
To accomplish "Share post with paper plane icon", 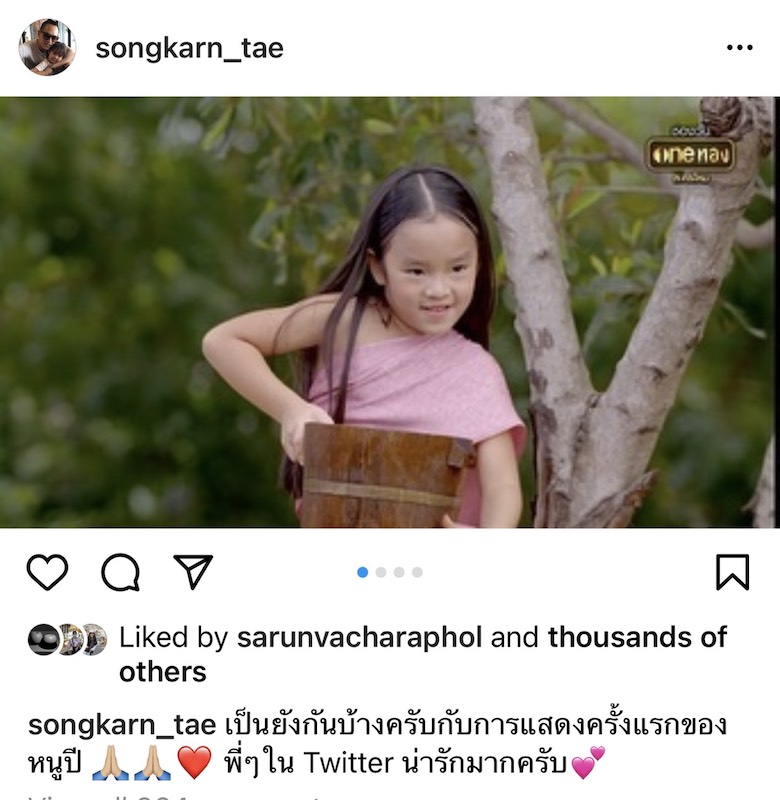I will [193, 571].
